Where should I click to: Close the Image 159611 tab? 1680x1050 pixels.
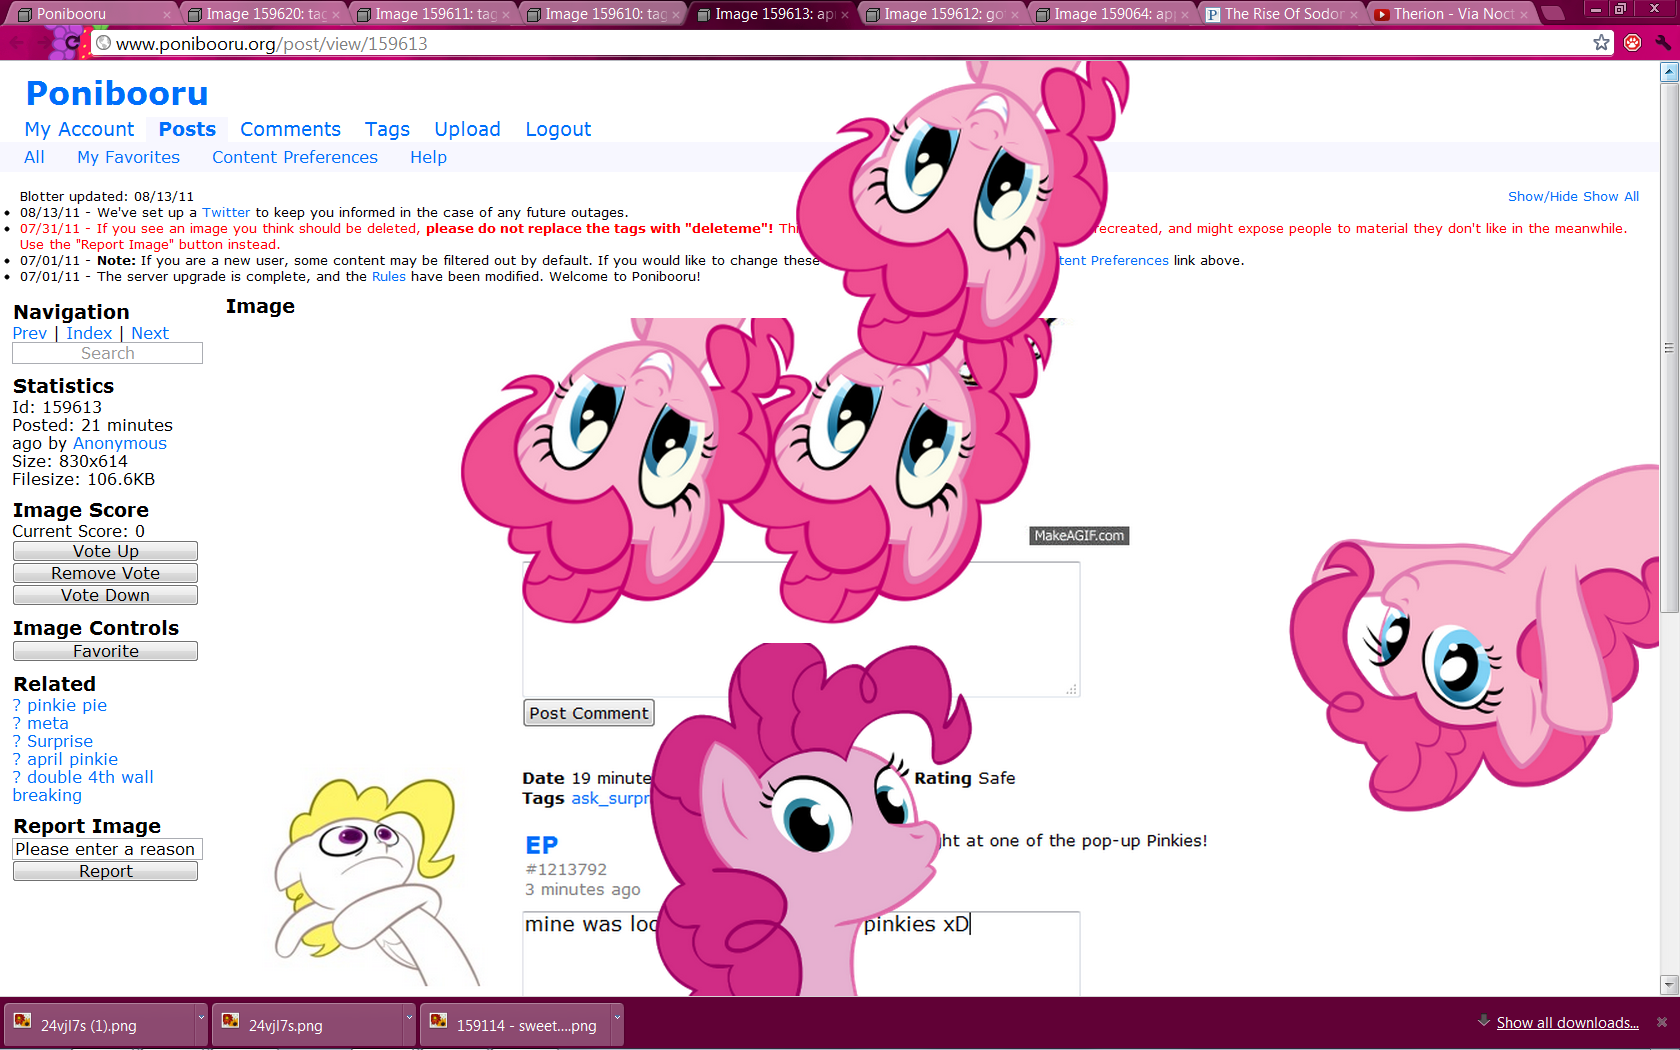(x=506, y=15)
